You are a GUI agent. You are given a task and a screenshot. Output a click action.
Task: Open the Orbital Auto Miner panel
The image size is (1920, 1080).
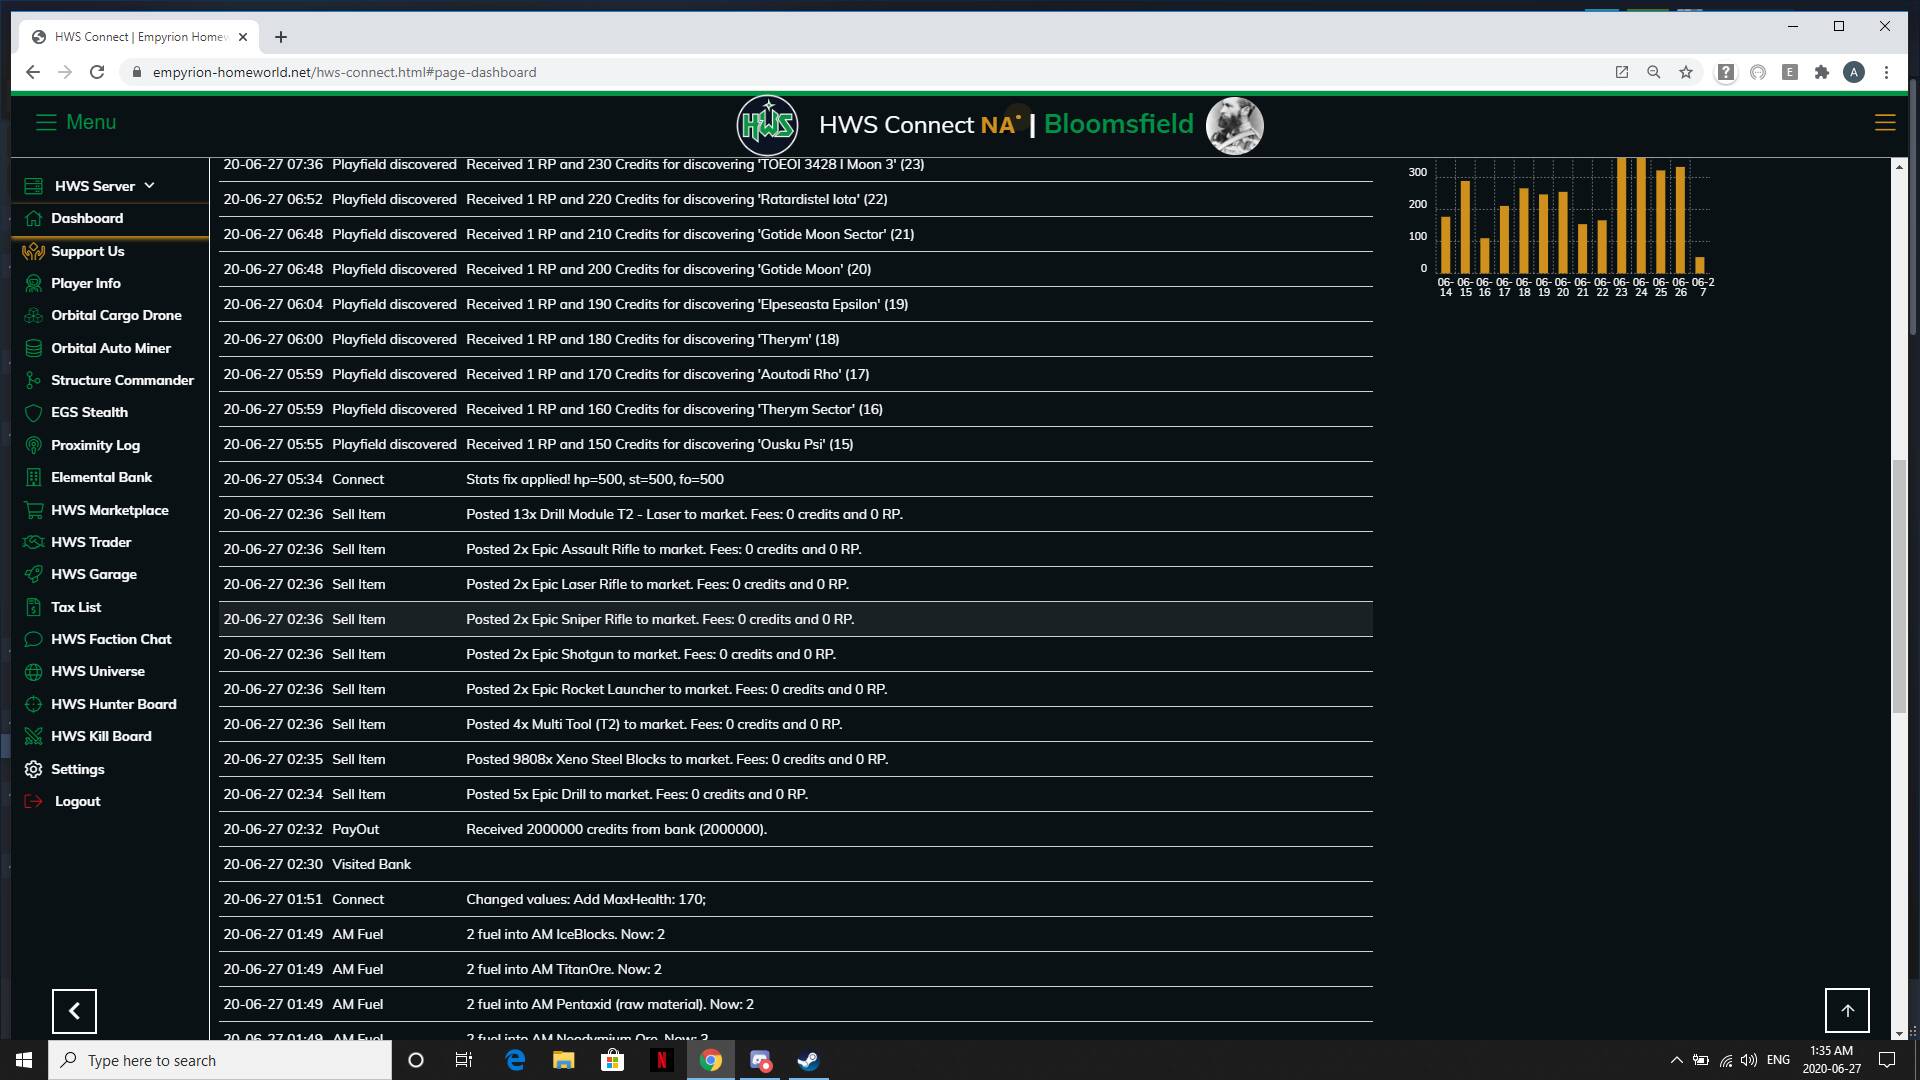(x=111, y=347)
